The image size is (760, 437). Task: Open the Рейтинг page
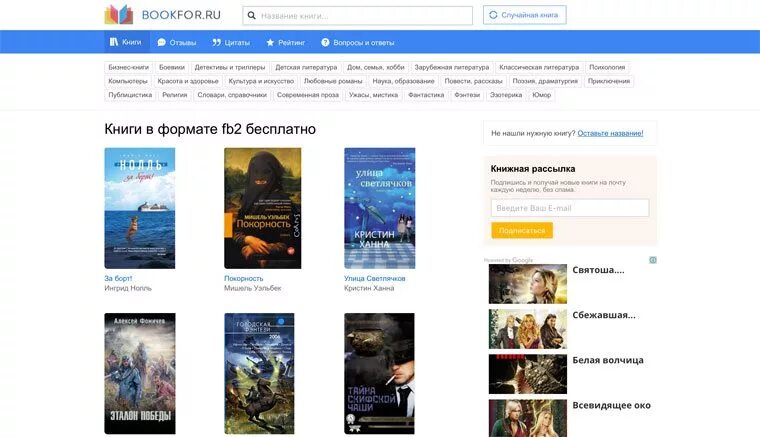(285, 43)
